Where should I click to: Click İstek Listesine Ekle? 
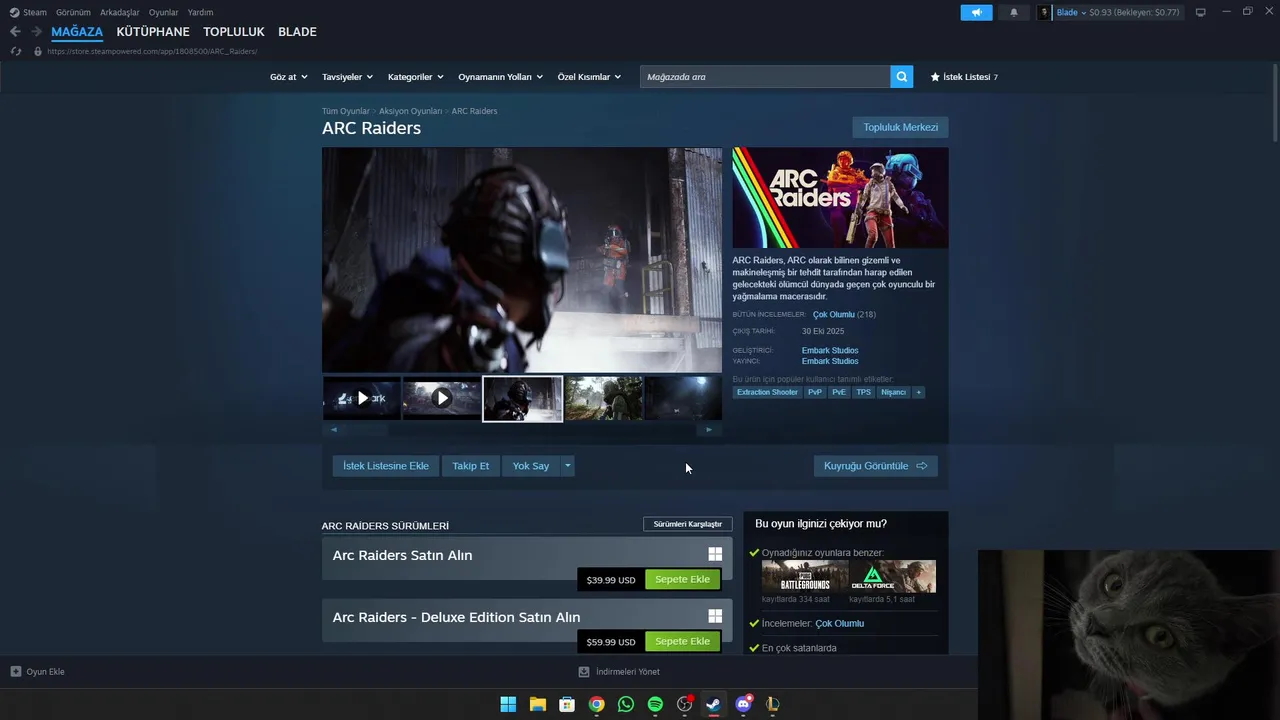click(386, 466)
